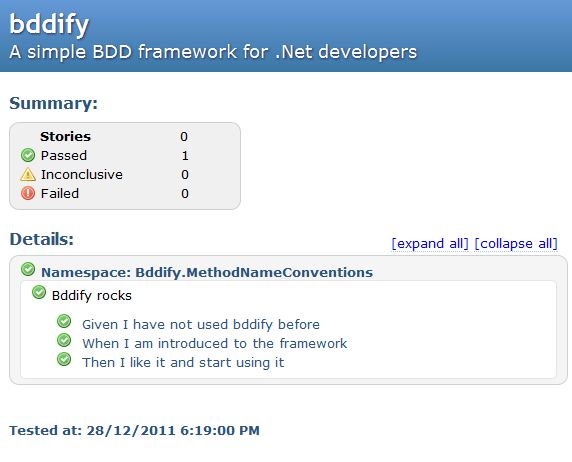Screen dimensions: 572x462
Task: Click the collapse all link
Action: click(516, 243)
